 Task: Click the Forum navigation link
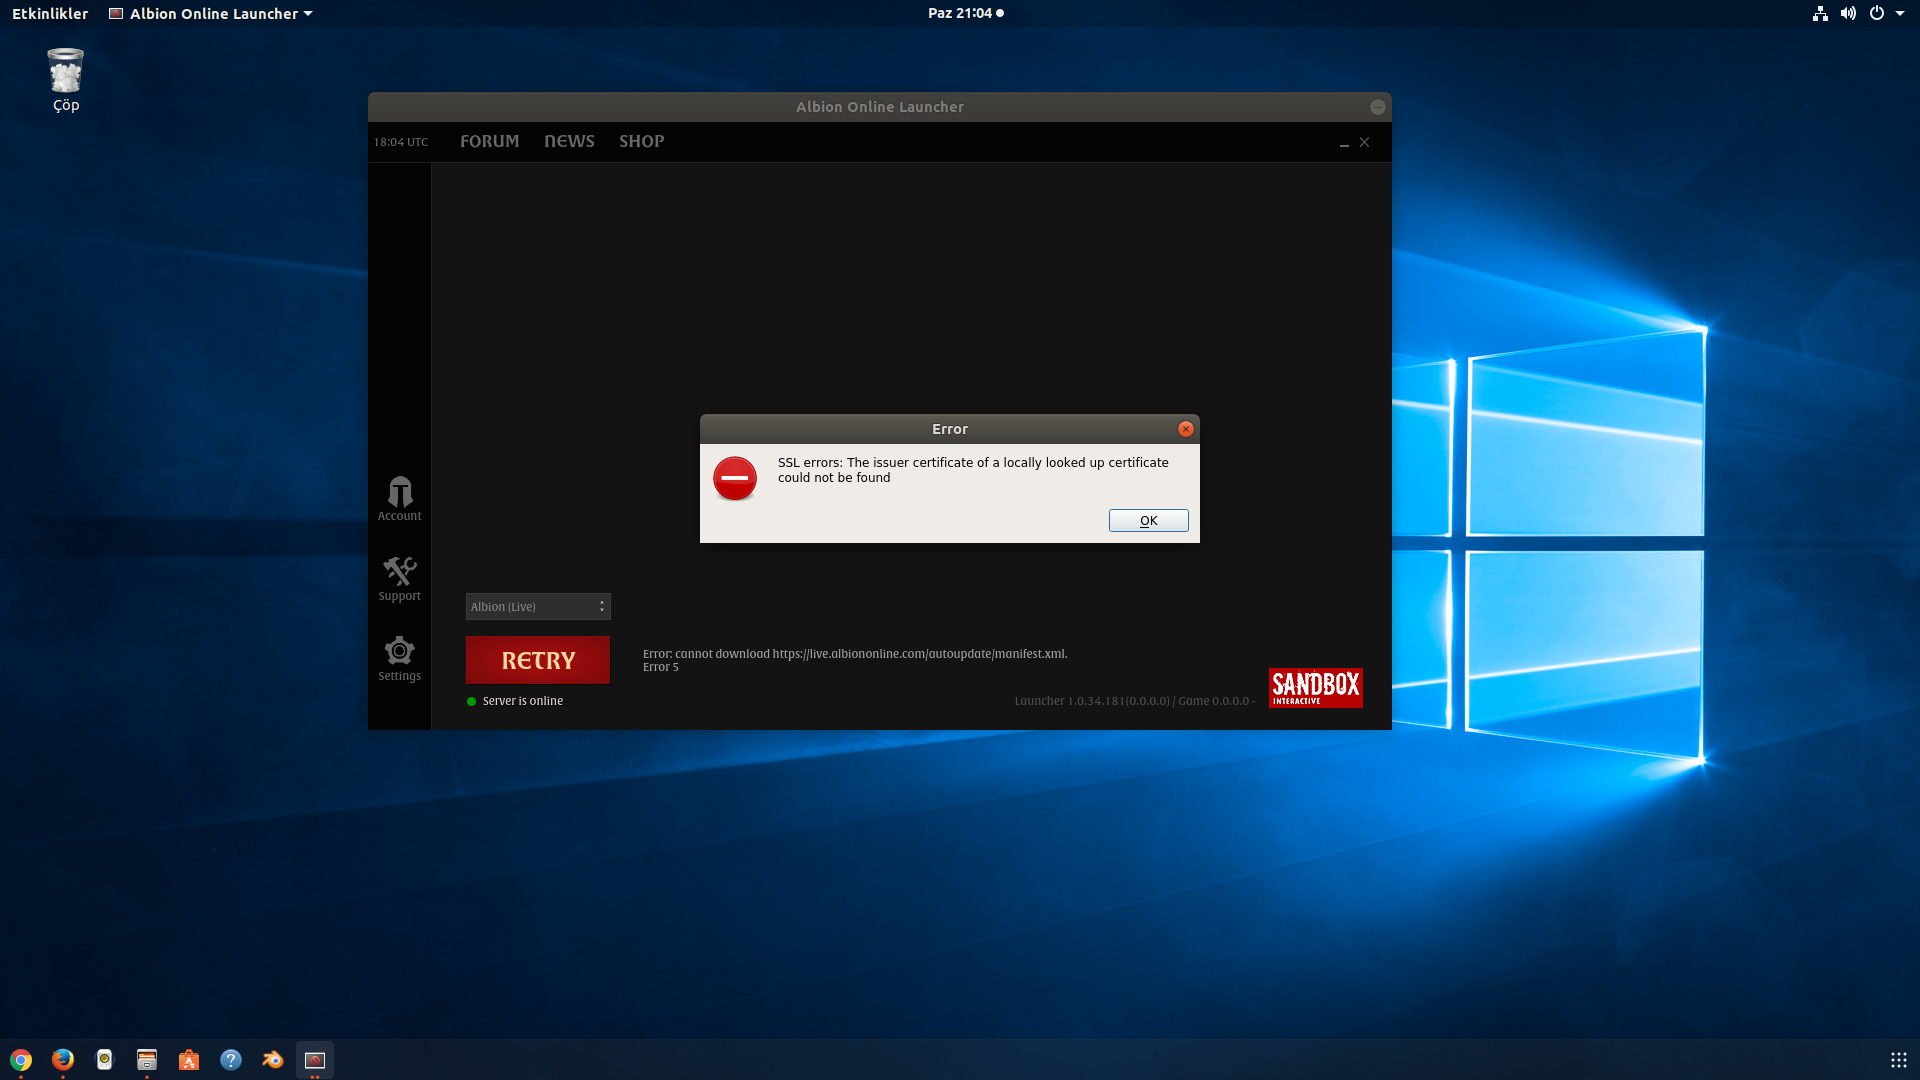(489, 141)
